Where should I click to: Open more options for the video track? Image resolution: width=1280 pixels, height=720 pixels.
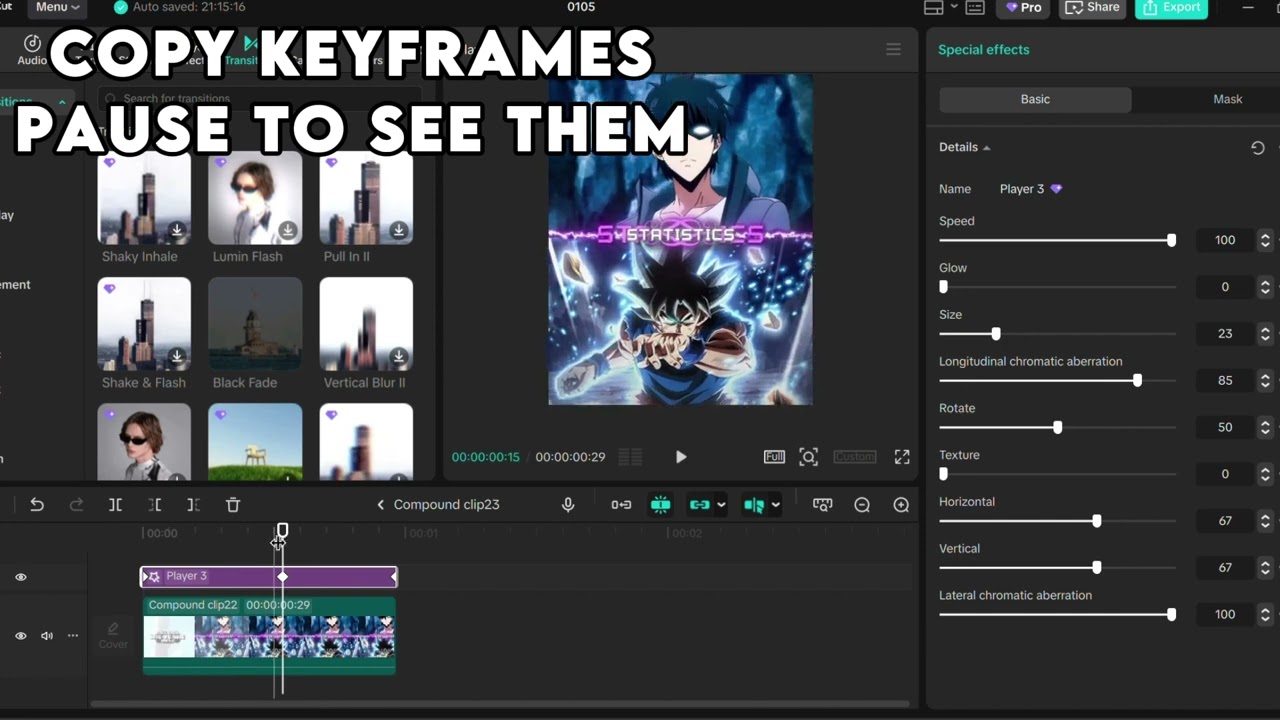[x=73, y=636]
